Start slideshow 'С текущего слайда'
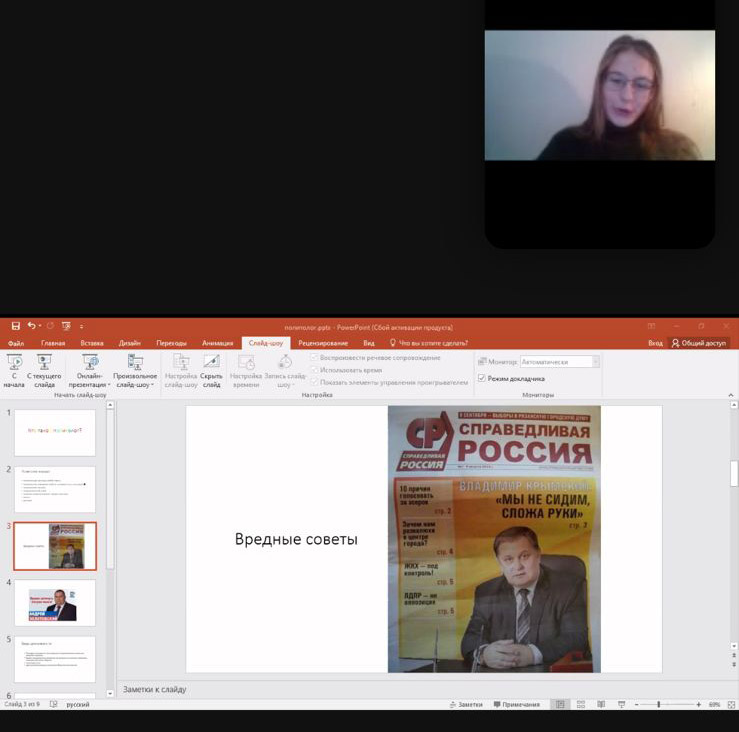Viewport: 739px width, 732px height. pyautogui.click(x=44, y=371)
